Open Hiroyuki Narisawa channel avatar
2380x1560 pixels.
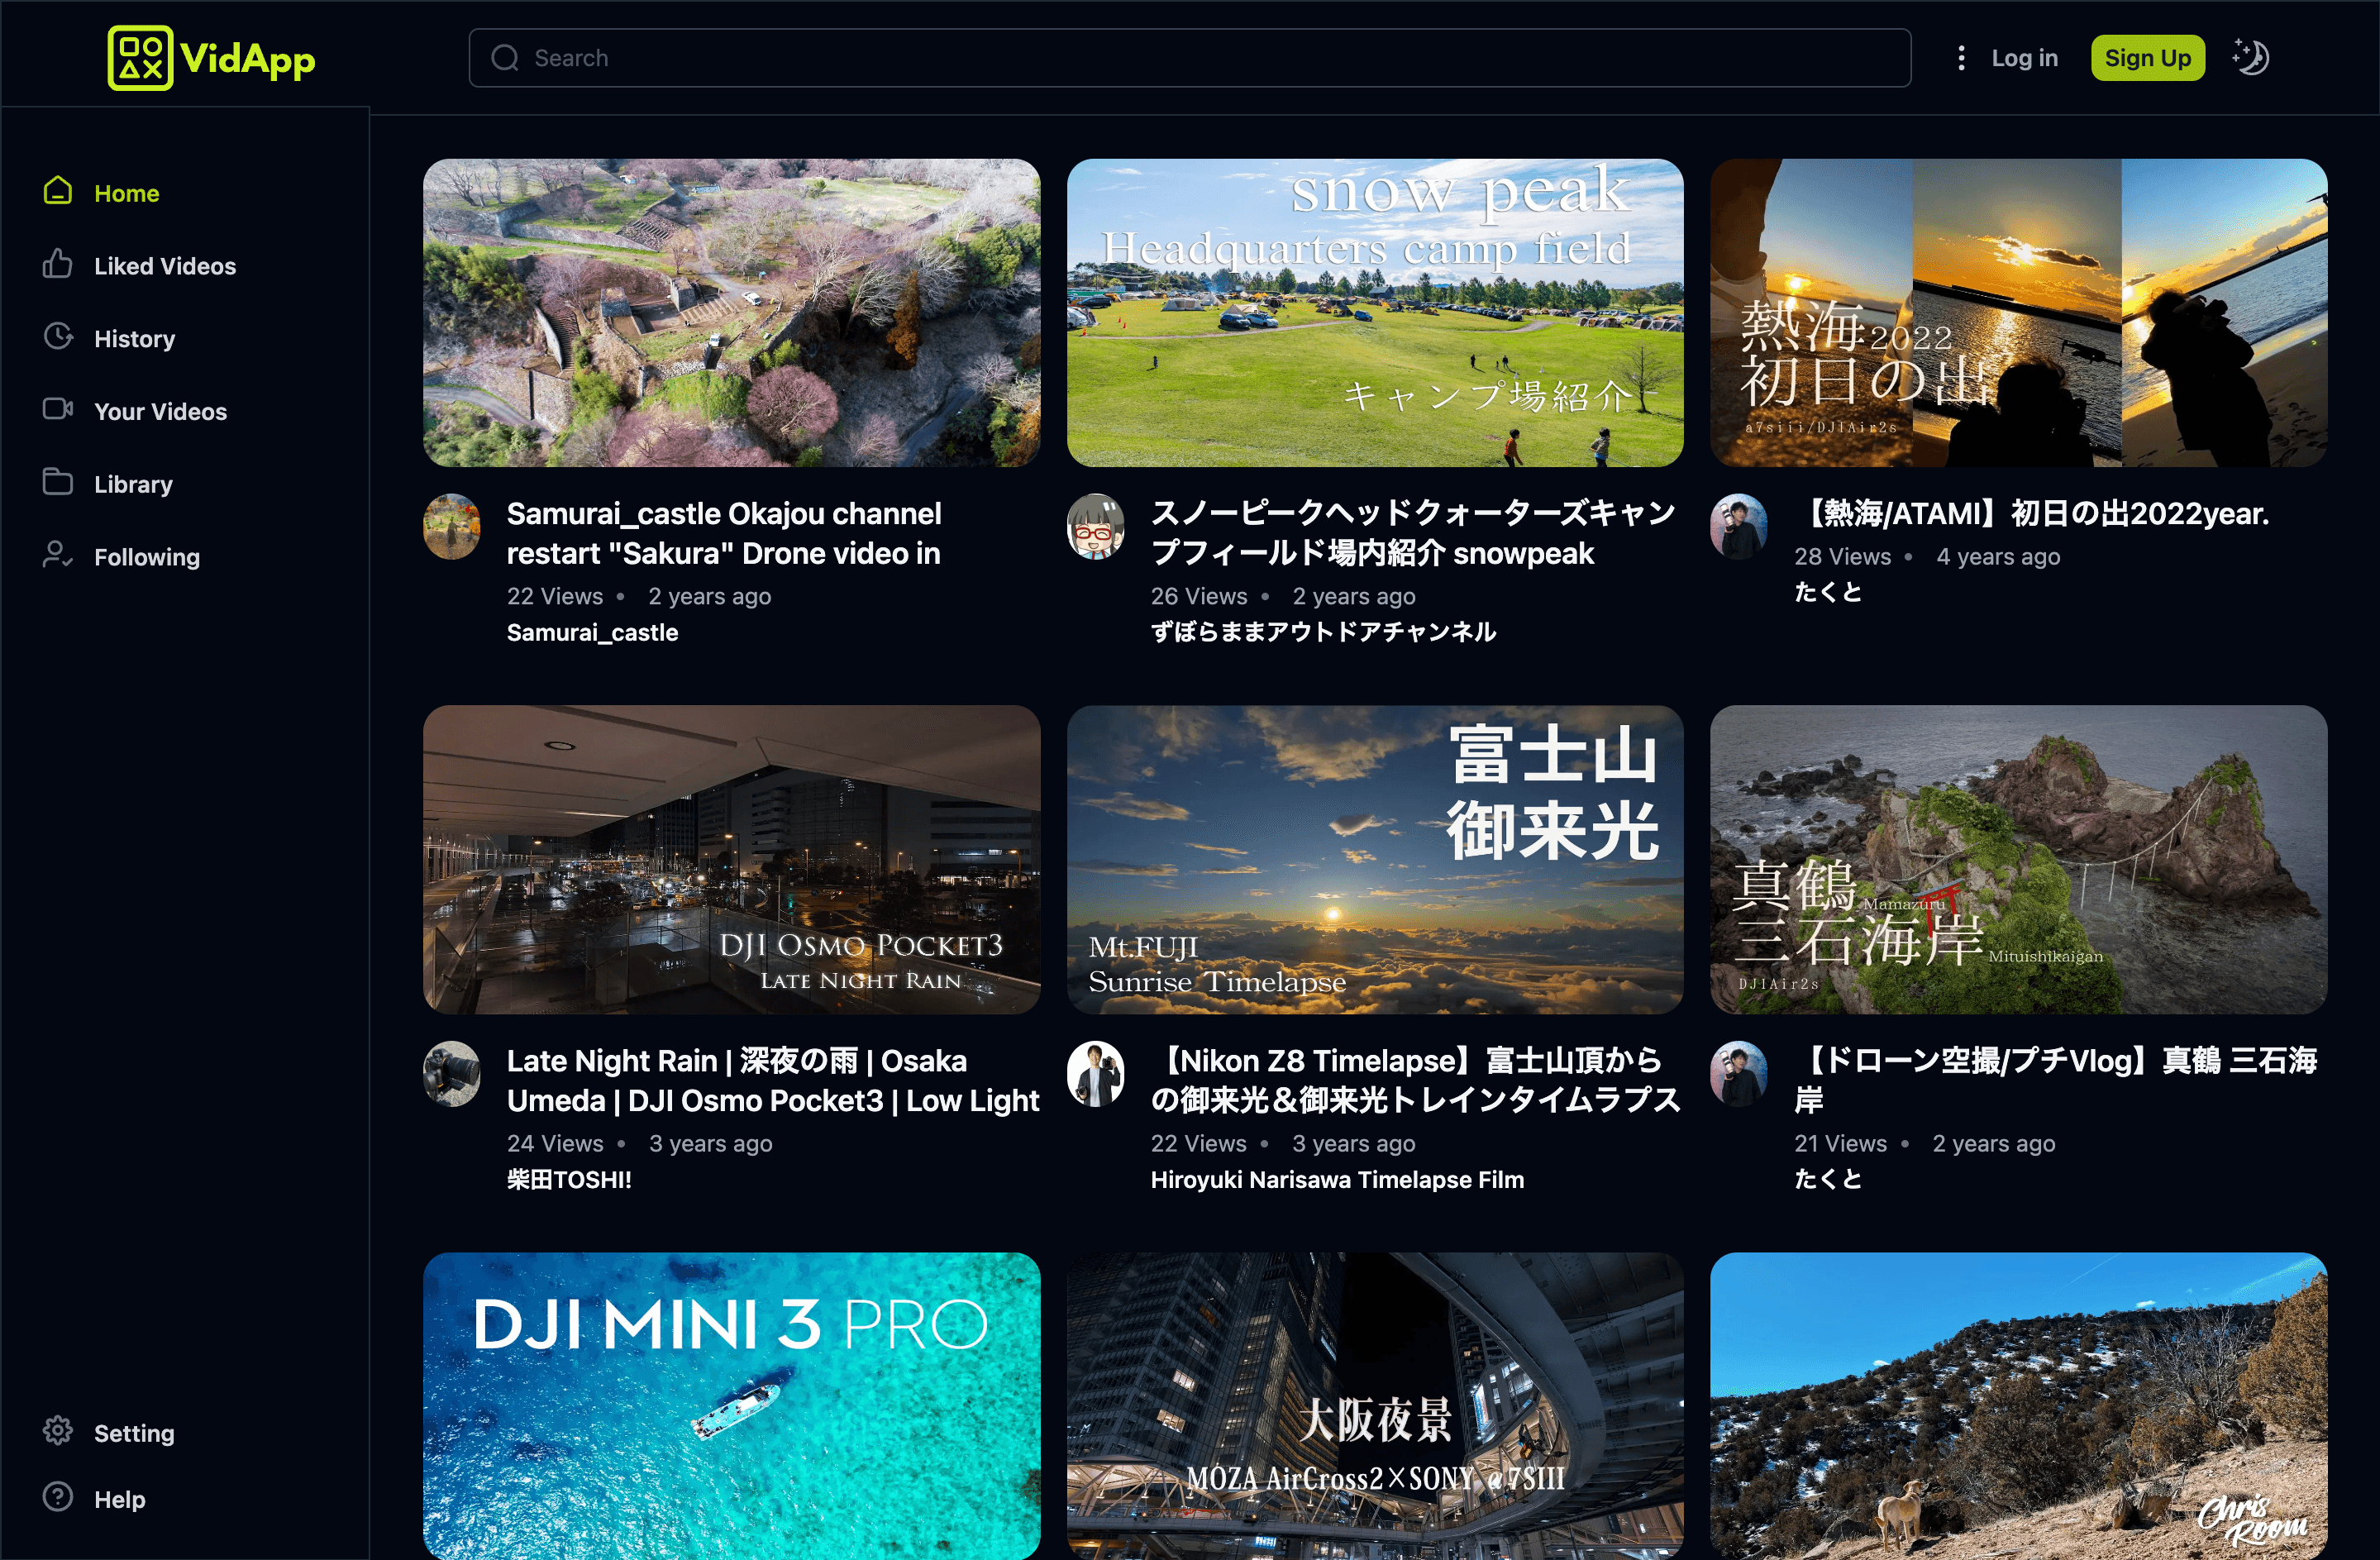[x=1096, y=1074]
